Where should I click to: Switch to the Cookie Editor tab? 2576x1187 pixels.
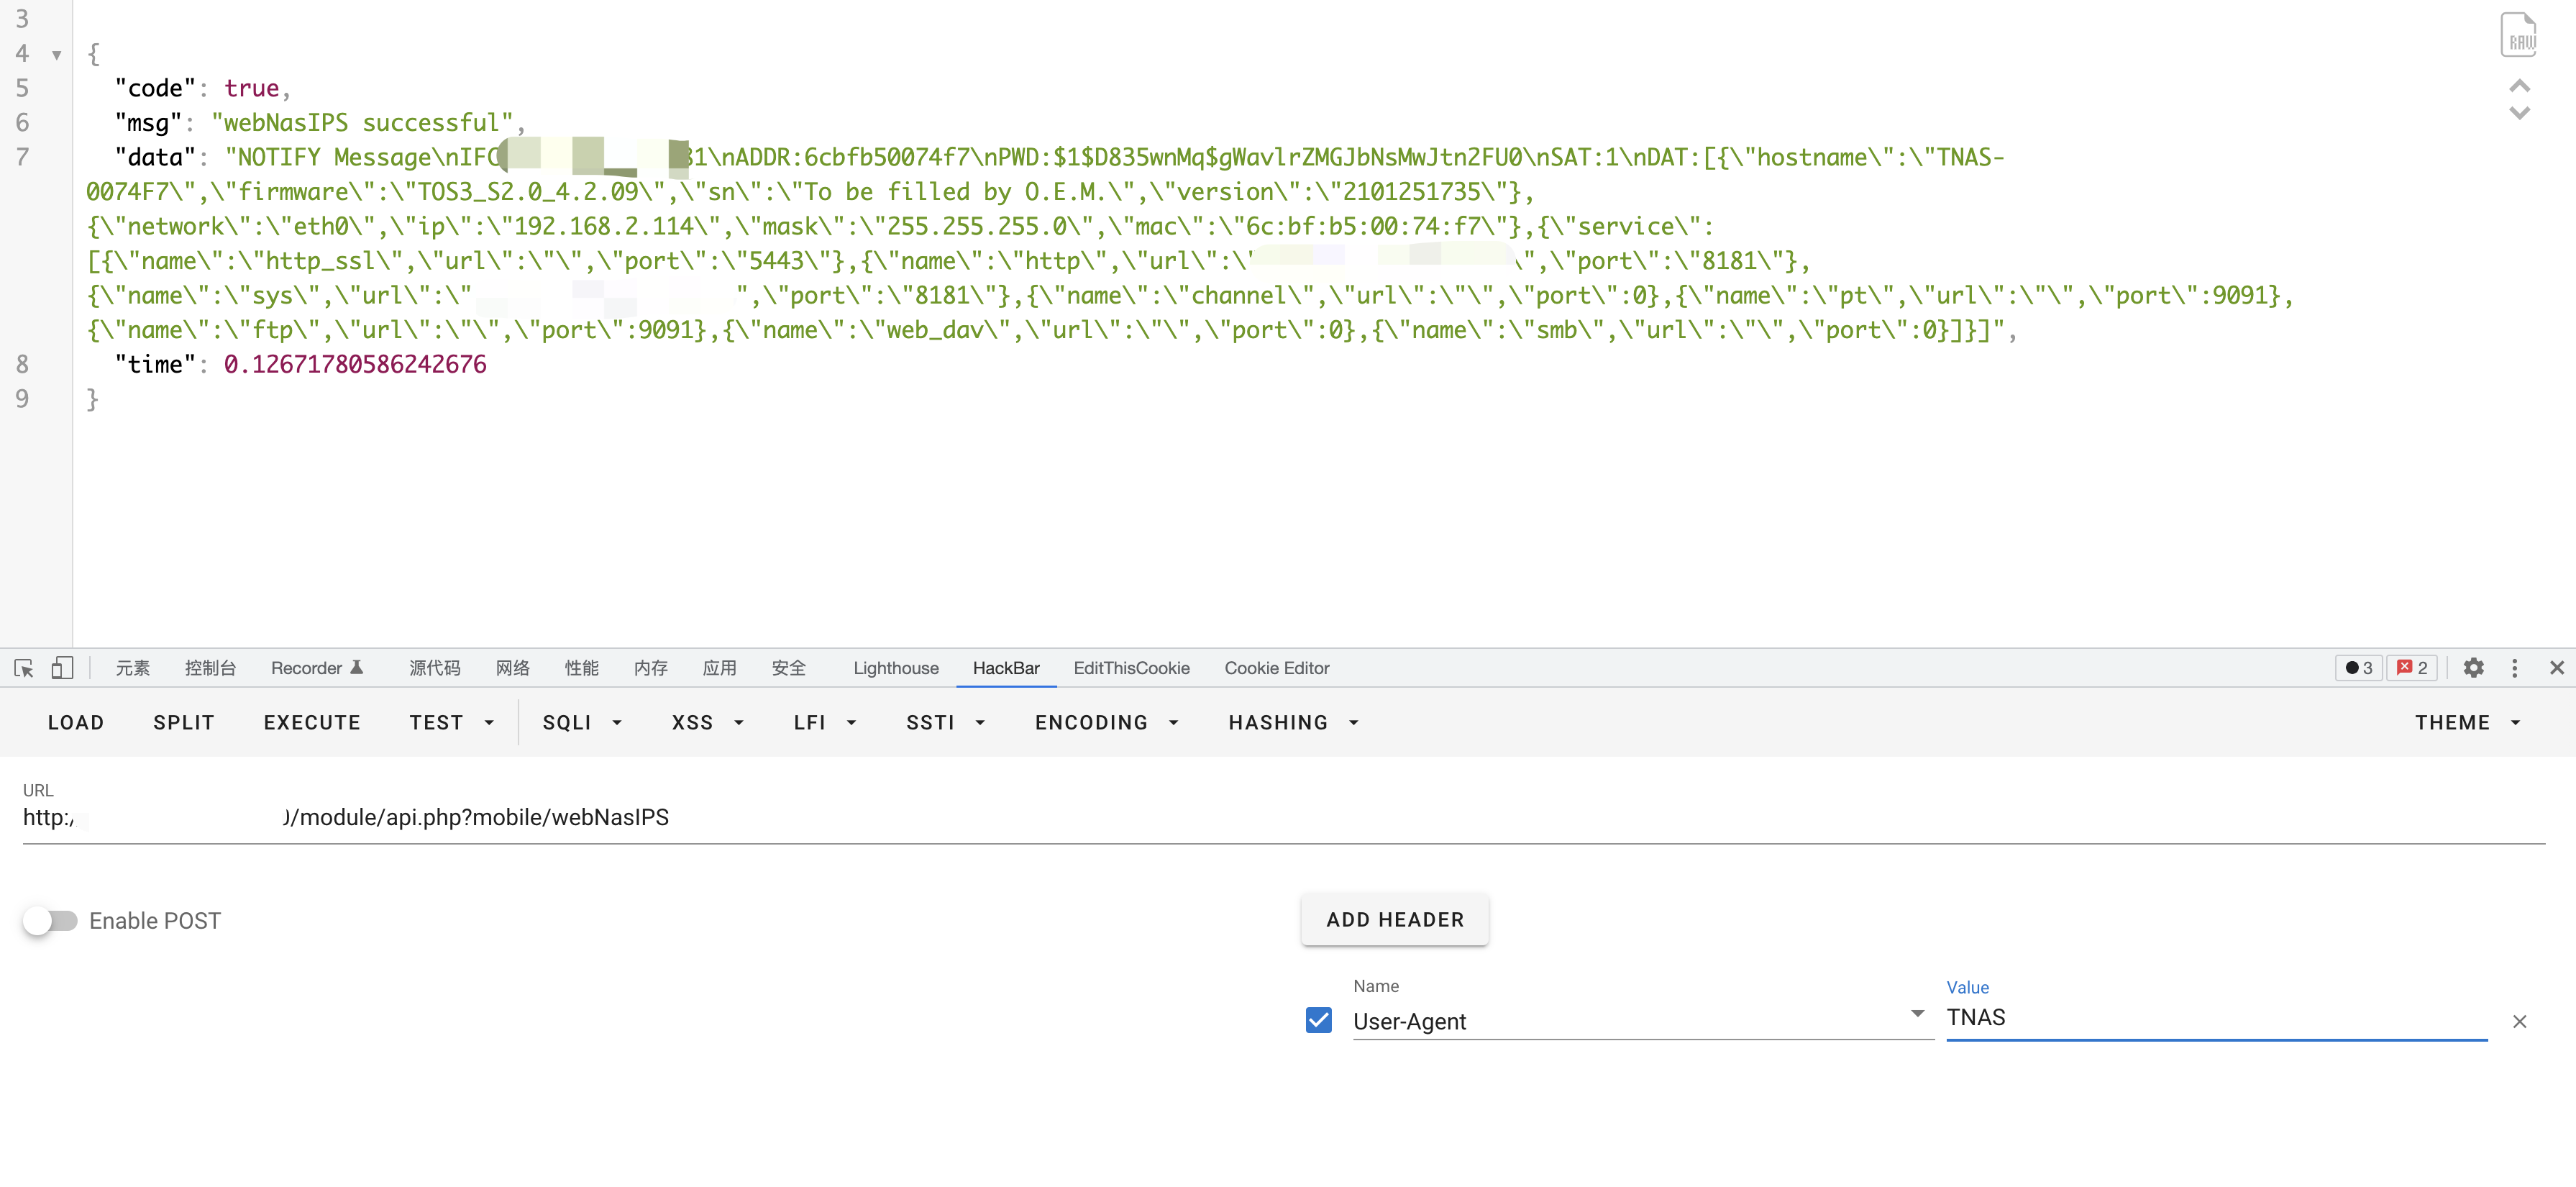tap(1276, 668)
